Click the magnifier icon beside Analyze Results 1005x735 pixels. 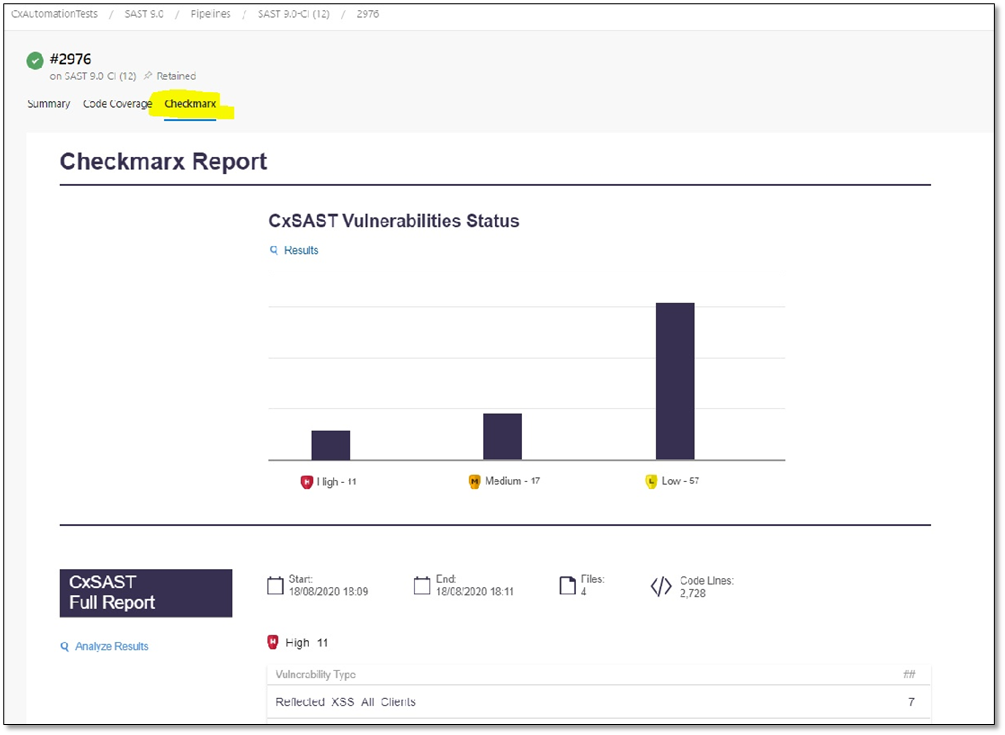pos(65,647)
